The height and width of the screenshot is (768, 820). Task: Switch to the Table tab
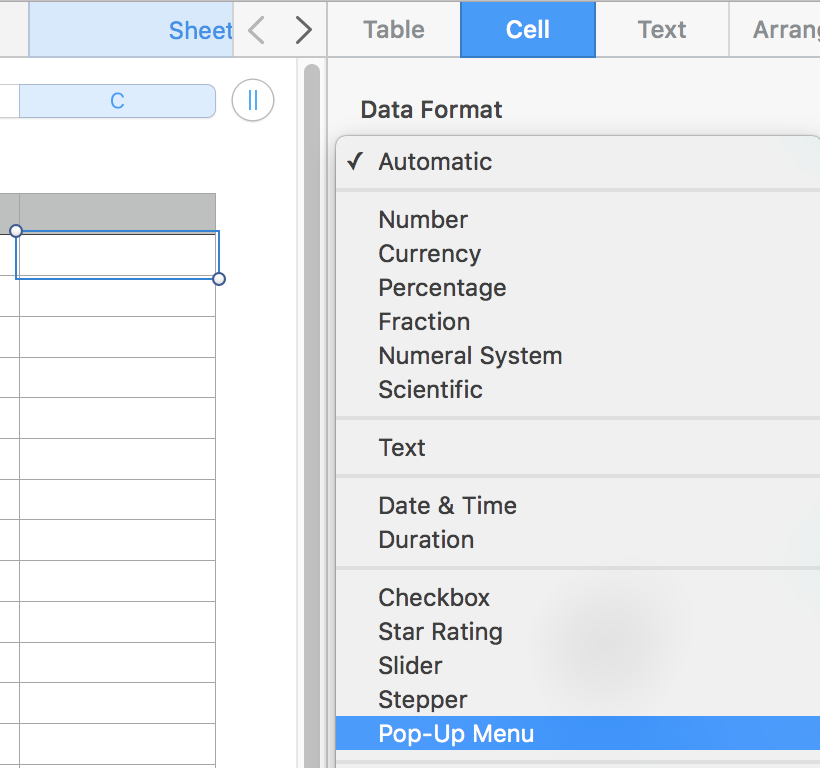394,30
